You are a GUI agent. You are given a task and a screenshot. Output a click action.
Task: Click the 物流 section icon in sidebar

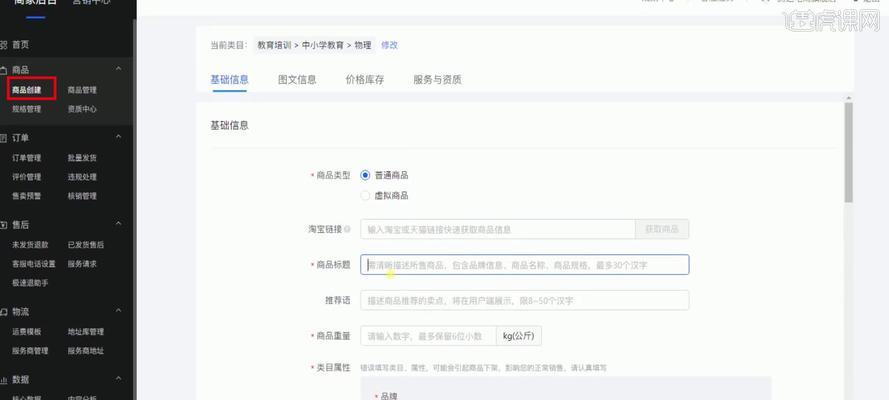tap(4, 313)
